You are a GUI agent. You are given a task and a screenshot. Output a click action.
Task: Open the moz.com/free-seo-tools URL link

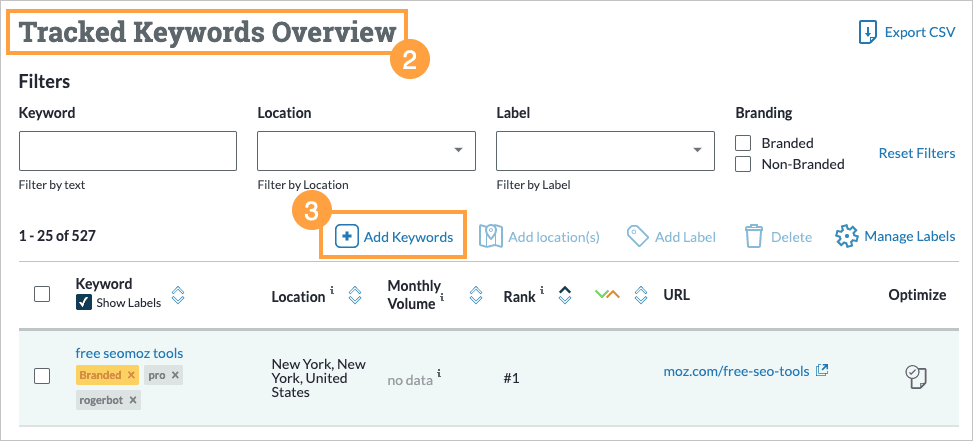[x=735, y=371]
